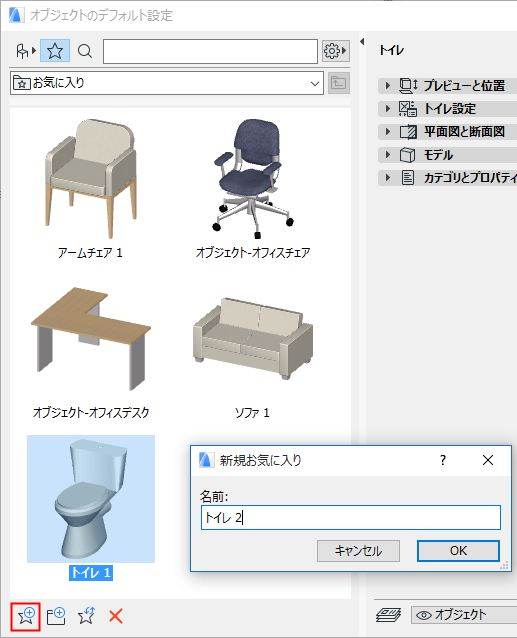Click the folder-up navigation button
517x638 pixels.
tap(338, 83)
